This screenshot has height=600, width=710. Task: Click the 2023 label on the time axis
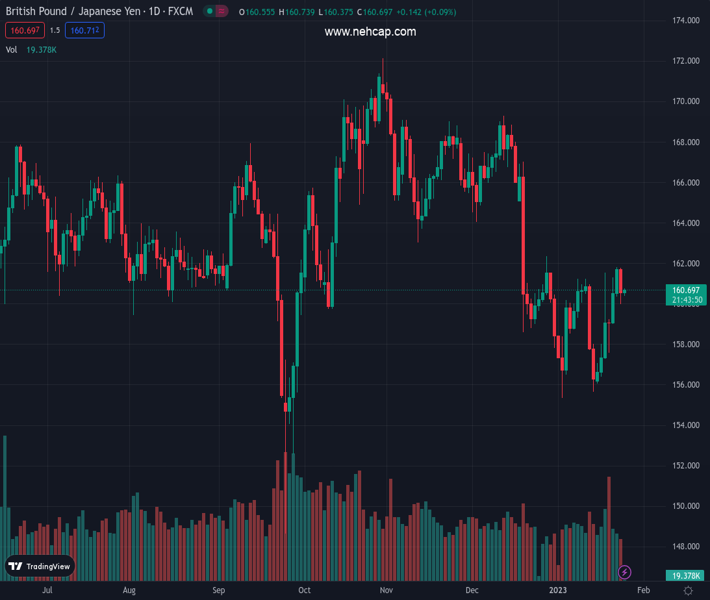pyautogui.click(x=558, y=591)
